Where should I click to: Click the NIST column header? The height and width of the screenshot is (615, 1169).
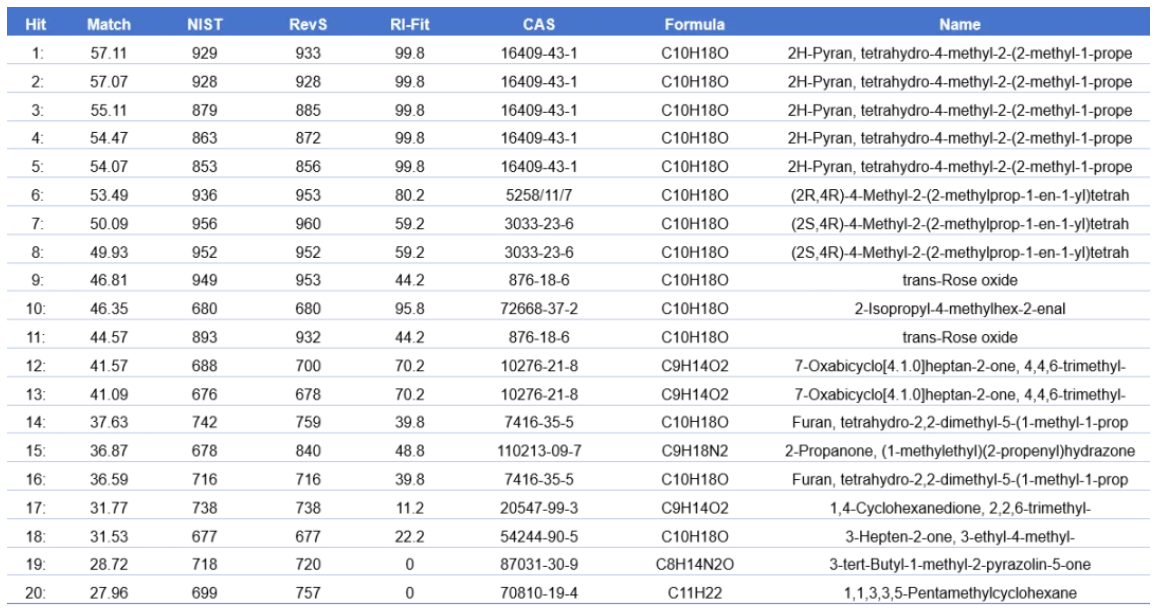click(x=205, y=24)
